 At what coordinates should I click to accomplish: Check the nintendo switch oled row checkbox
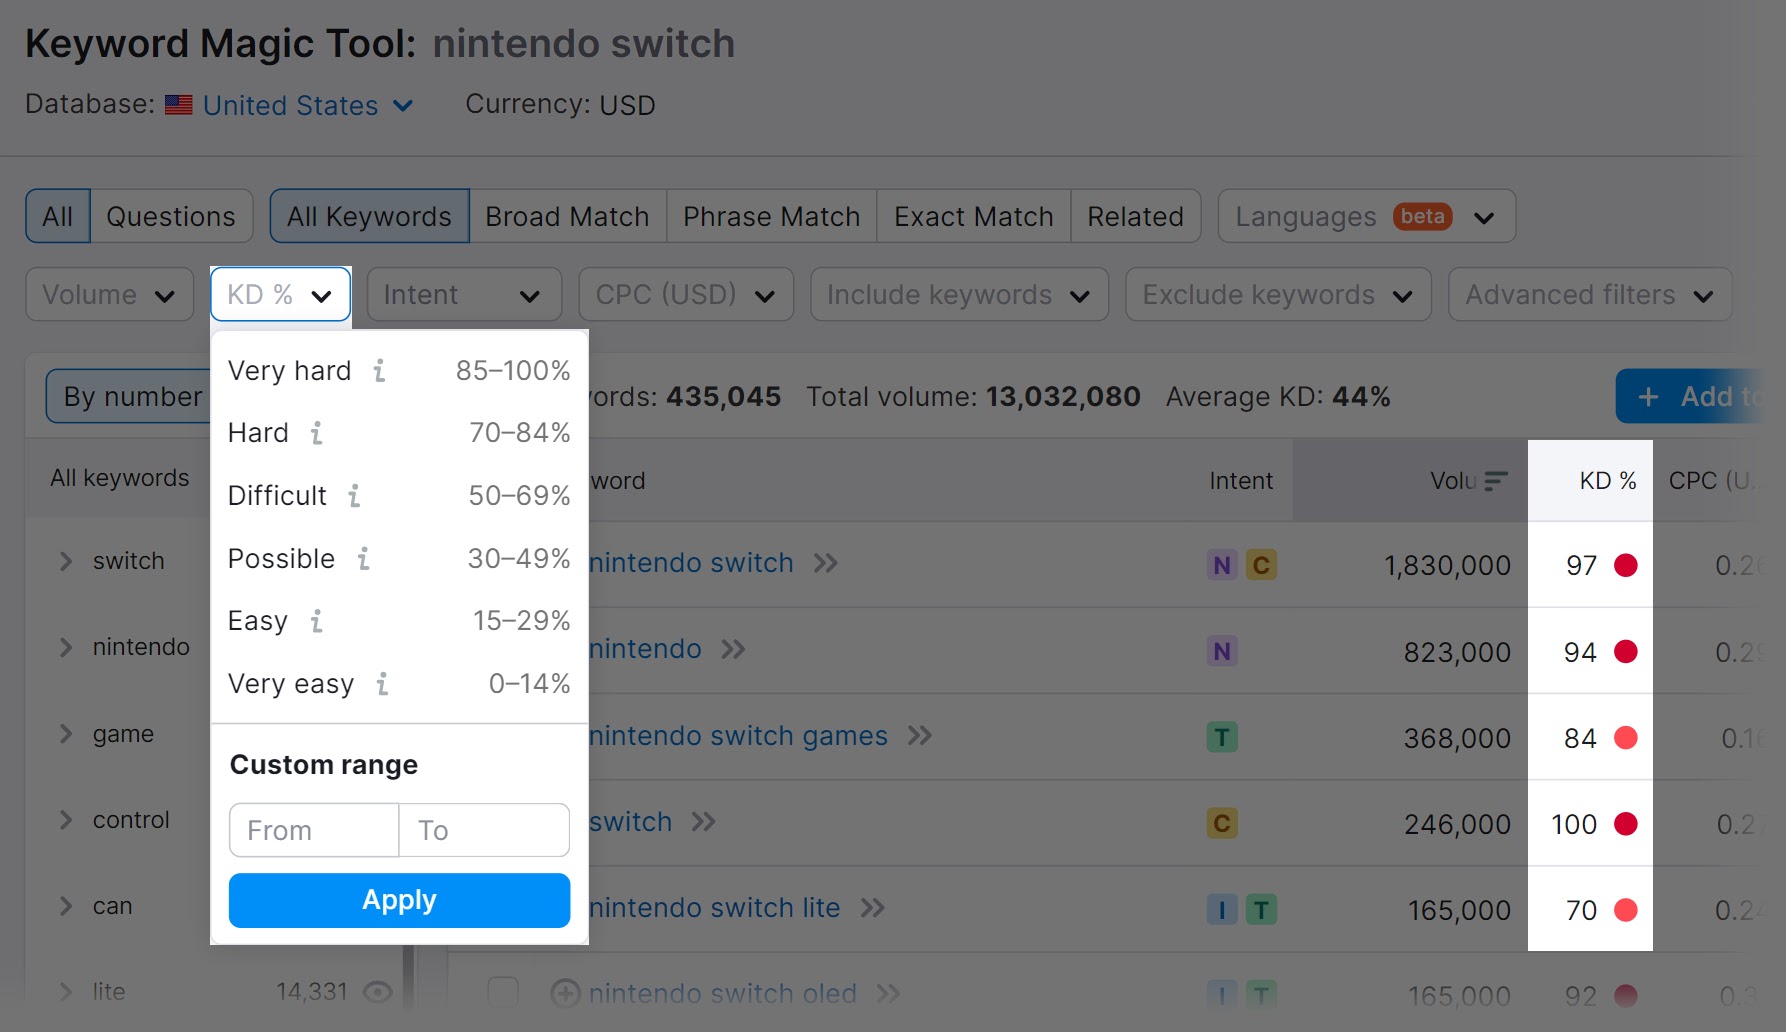[x=503, y=993]
